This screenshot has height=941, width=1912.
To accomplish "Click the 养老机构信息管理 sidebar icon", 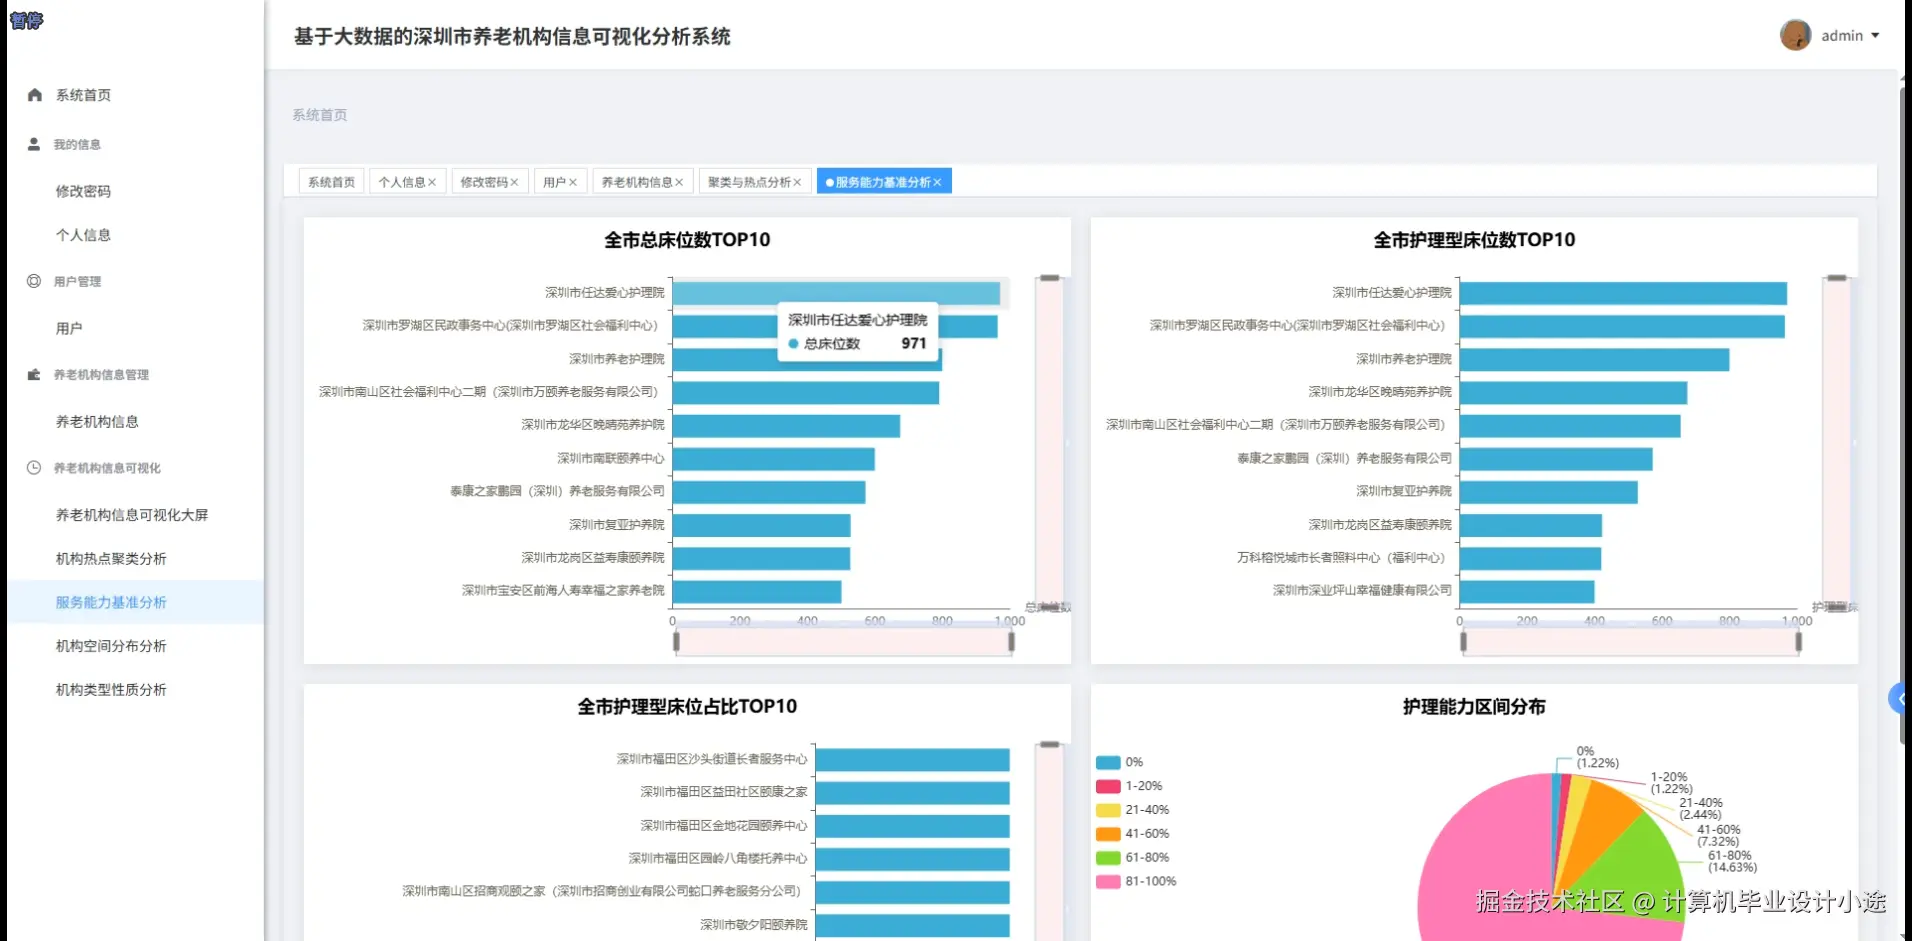I will [33, 374].
